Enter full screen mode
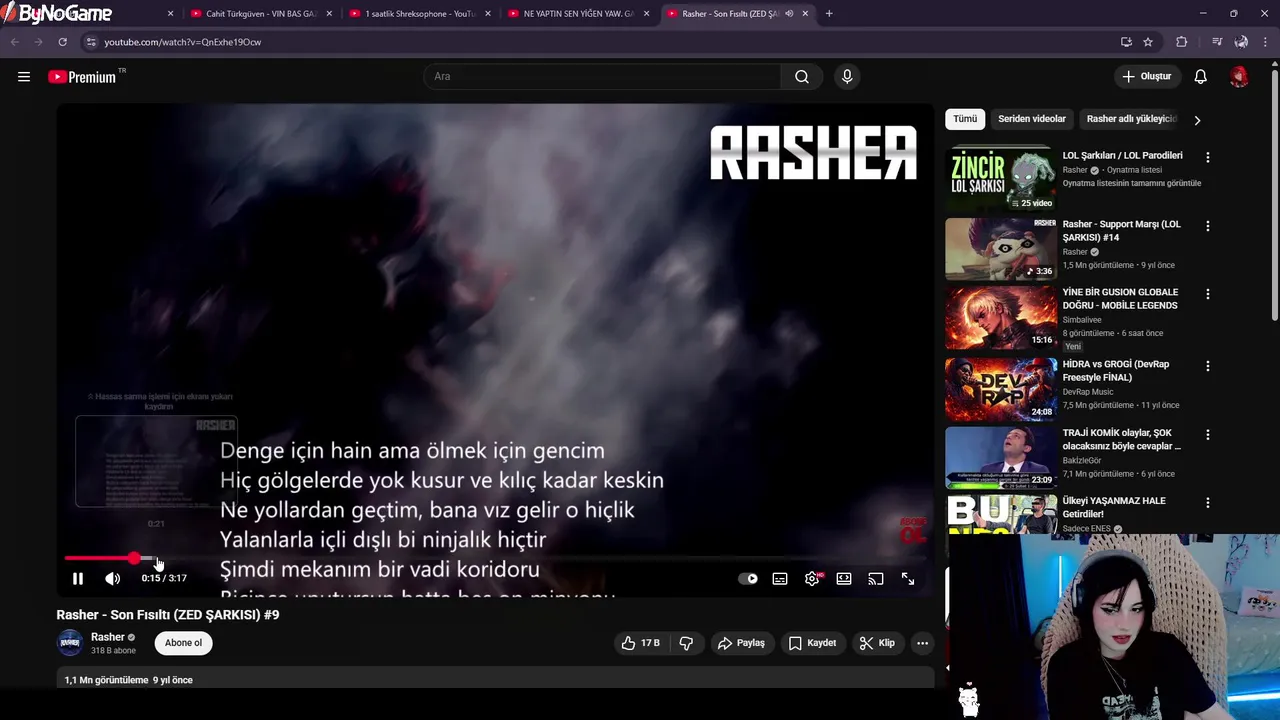This screenshot has height=720, width=1280. [908, 578]
